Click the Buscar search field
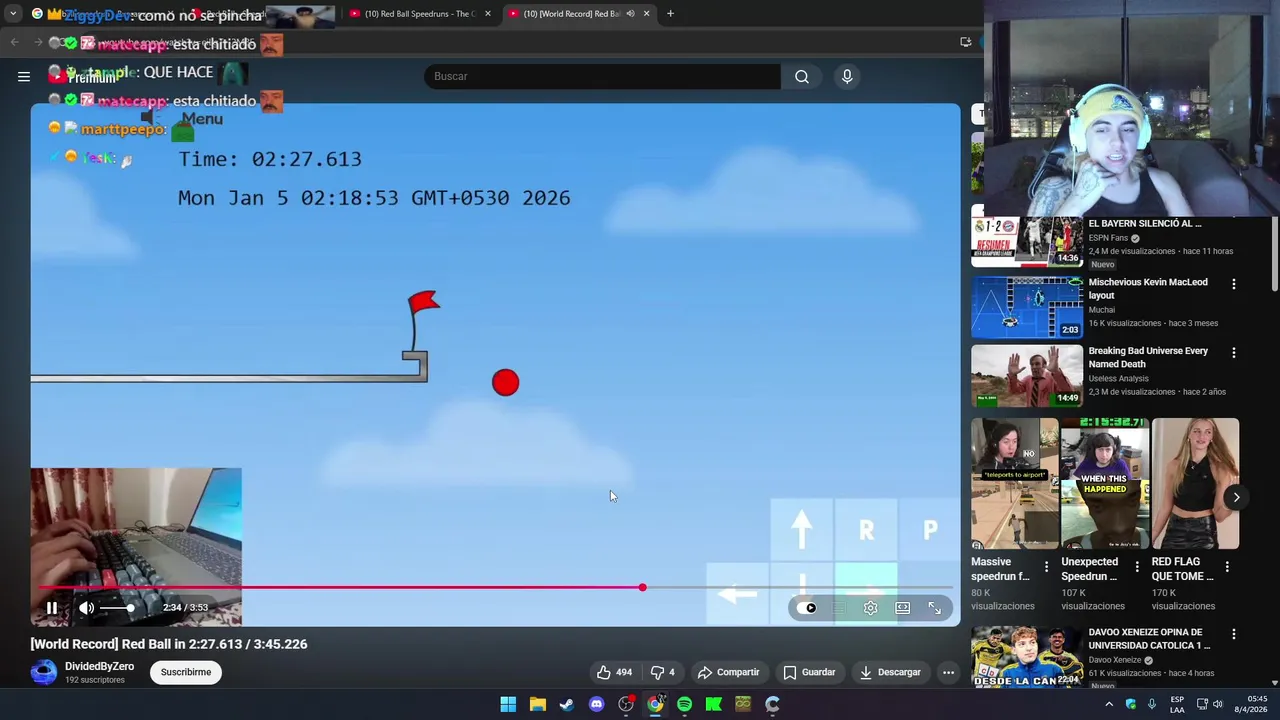Viewport: 1280px width, 720px height. 602,76
